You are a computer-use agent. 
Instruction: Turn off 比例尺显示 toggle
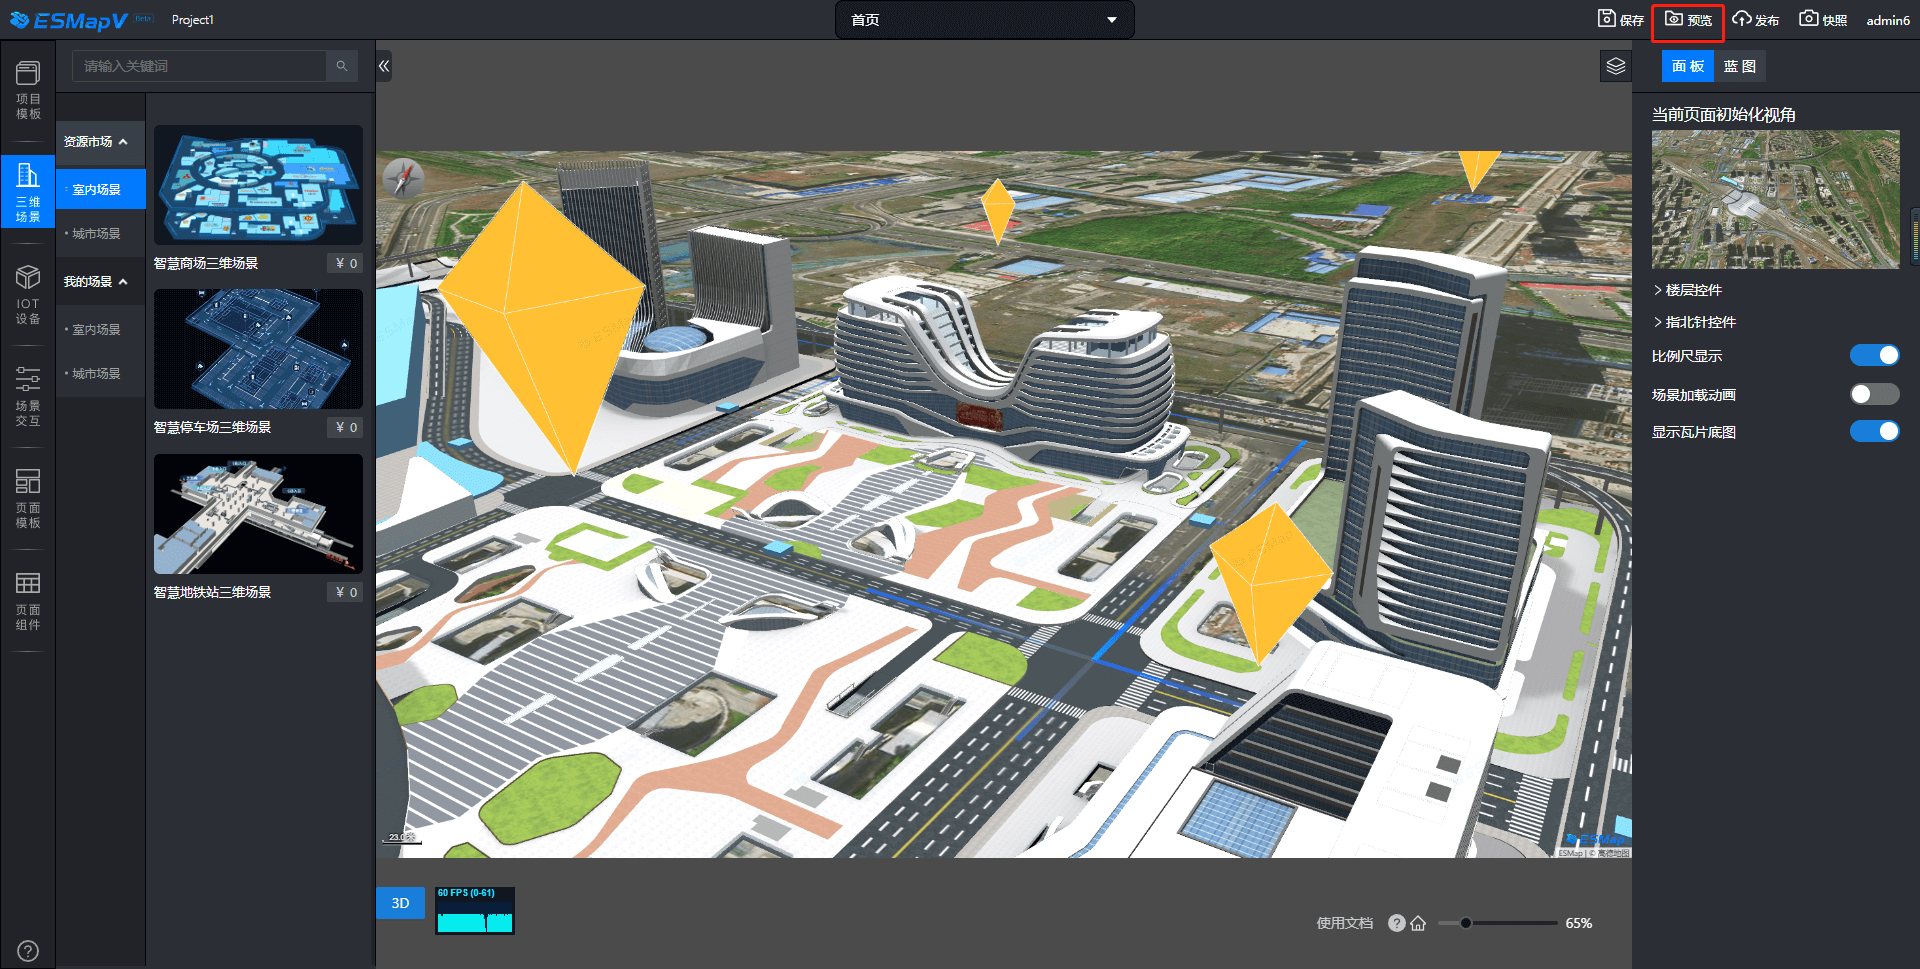pyautogui.click(x=1873, y=356)
